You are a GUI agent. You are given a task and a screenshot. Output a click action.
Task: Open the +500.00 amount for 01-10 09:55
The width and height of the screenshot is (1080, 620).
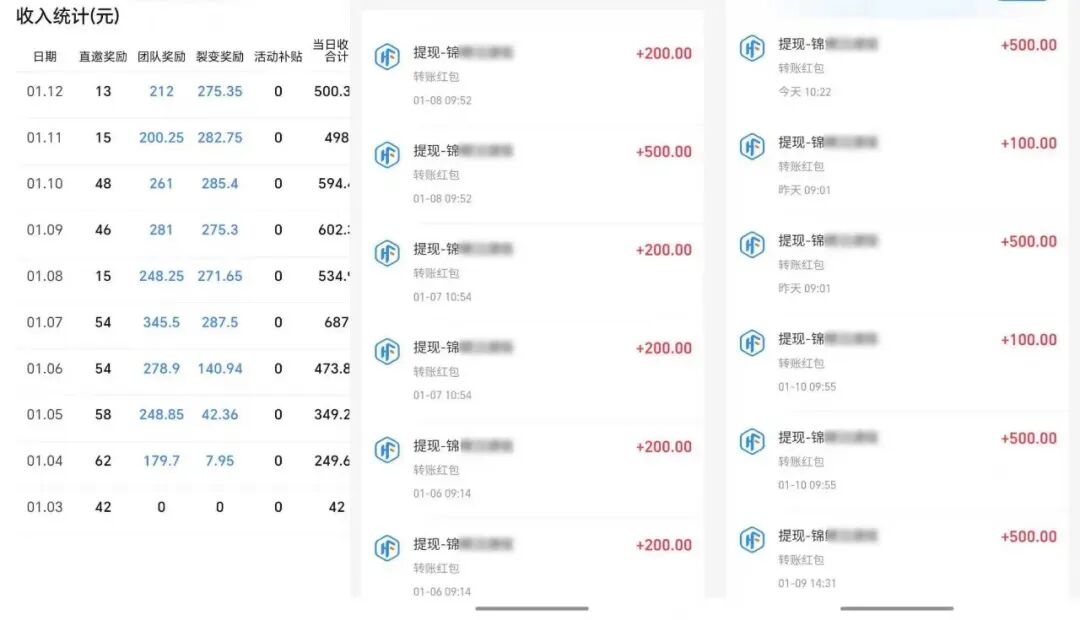(x=1028, y=438)
